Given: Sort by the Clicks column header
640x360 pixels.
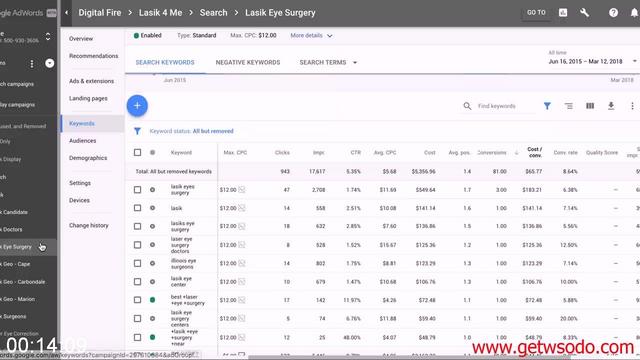Looking at the screenshot, I should [282, 153].
